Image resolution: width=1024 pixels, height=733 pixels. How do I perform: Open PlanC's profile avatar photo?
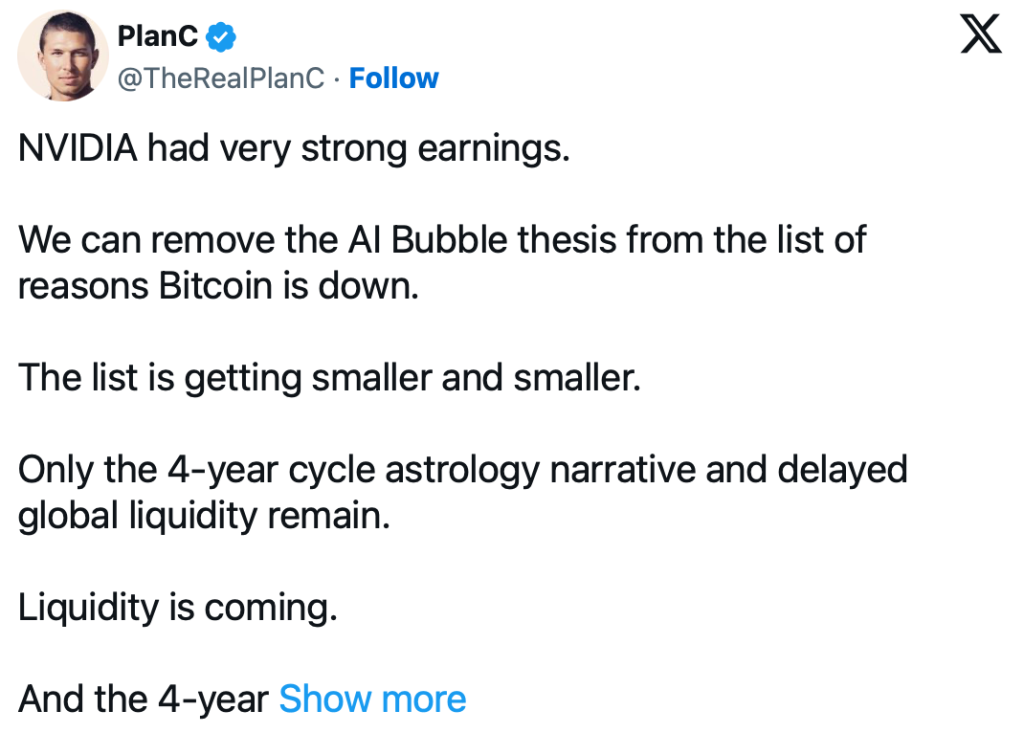tap(63, 59)
